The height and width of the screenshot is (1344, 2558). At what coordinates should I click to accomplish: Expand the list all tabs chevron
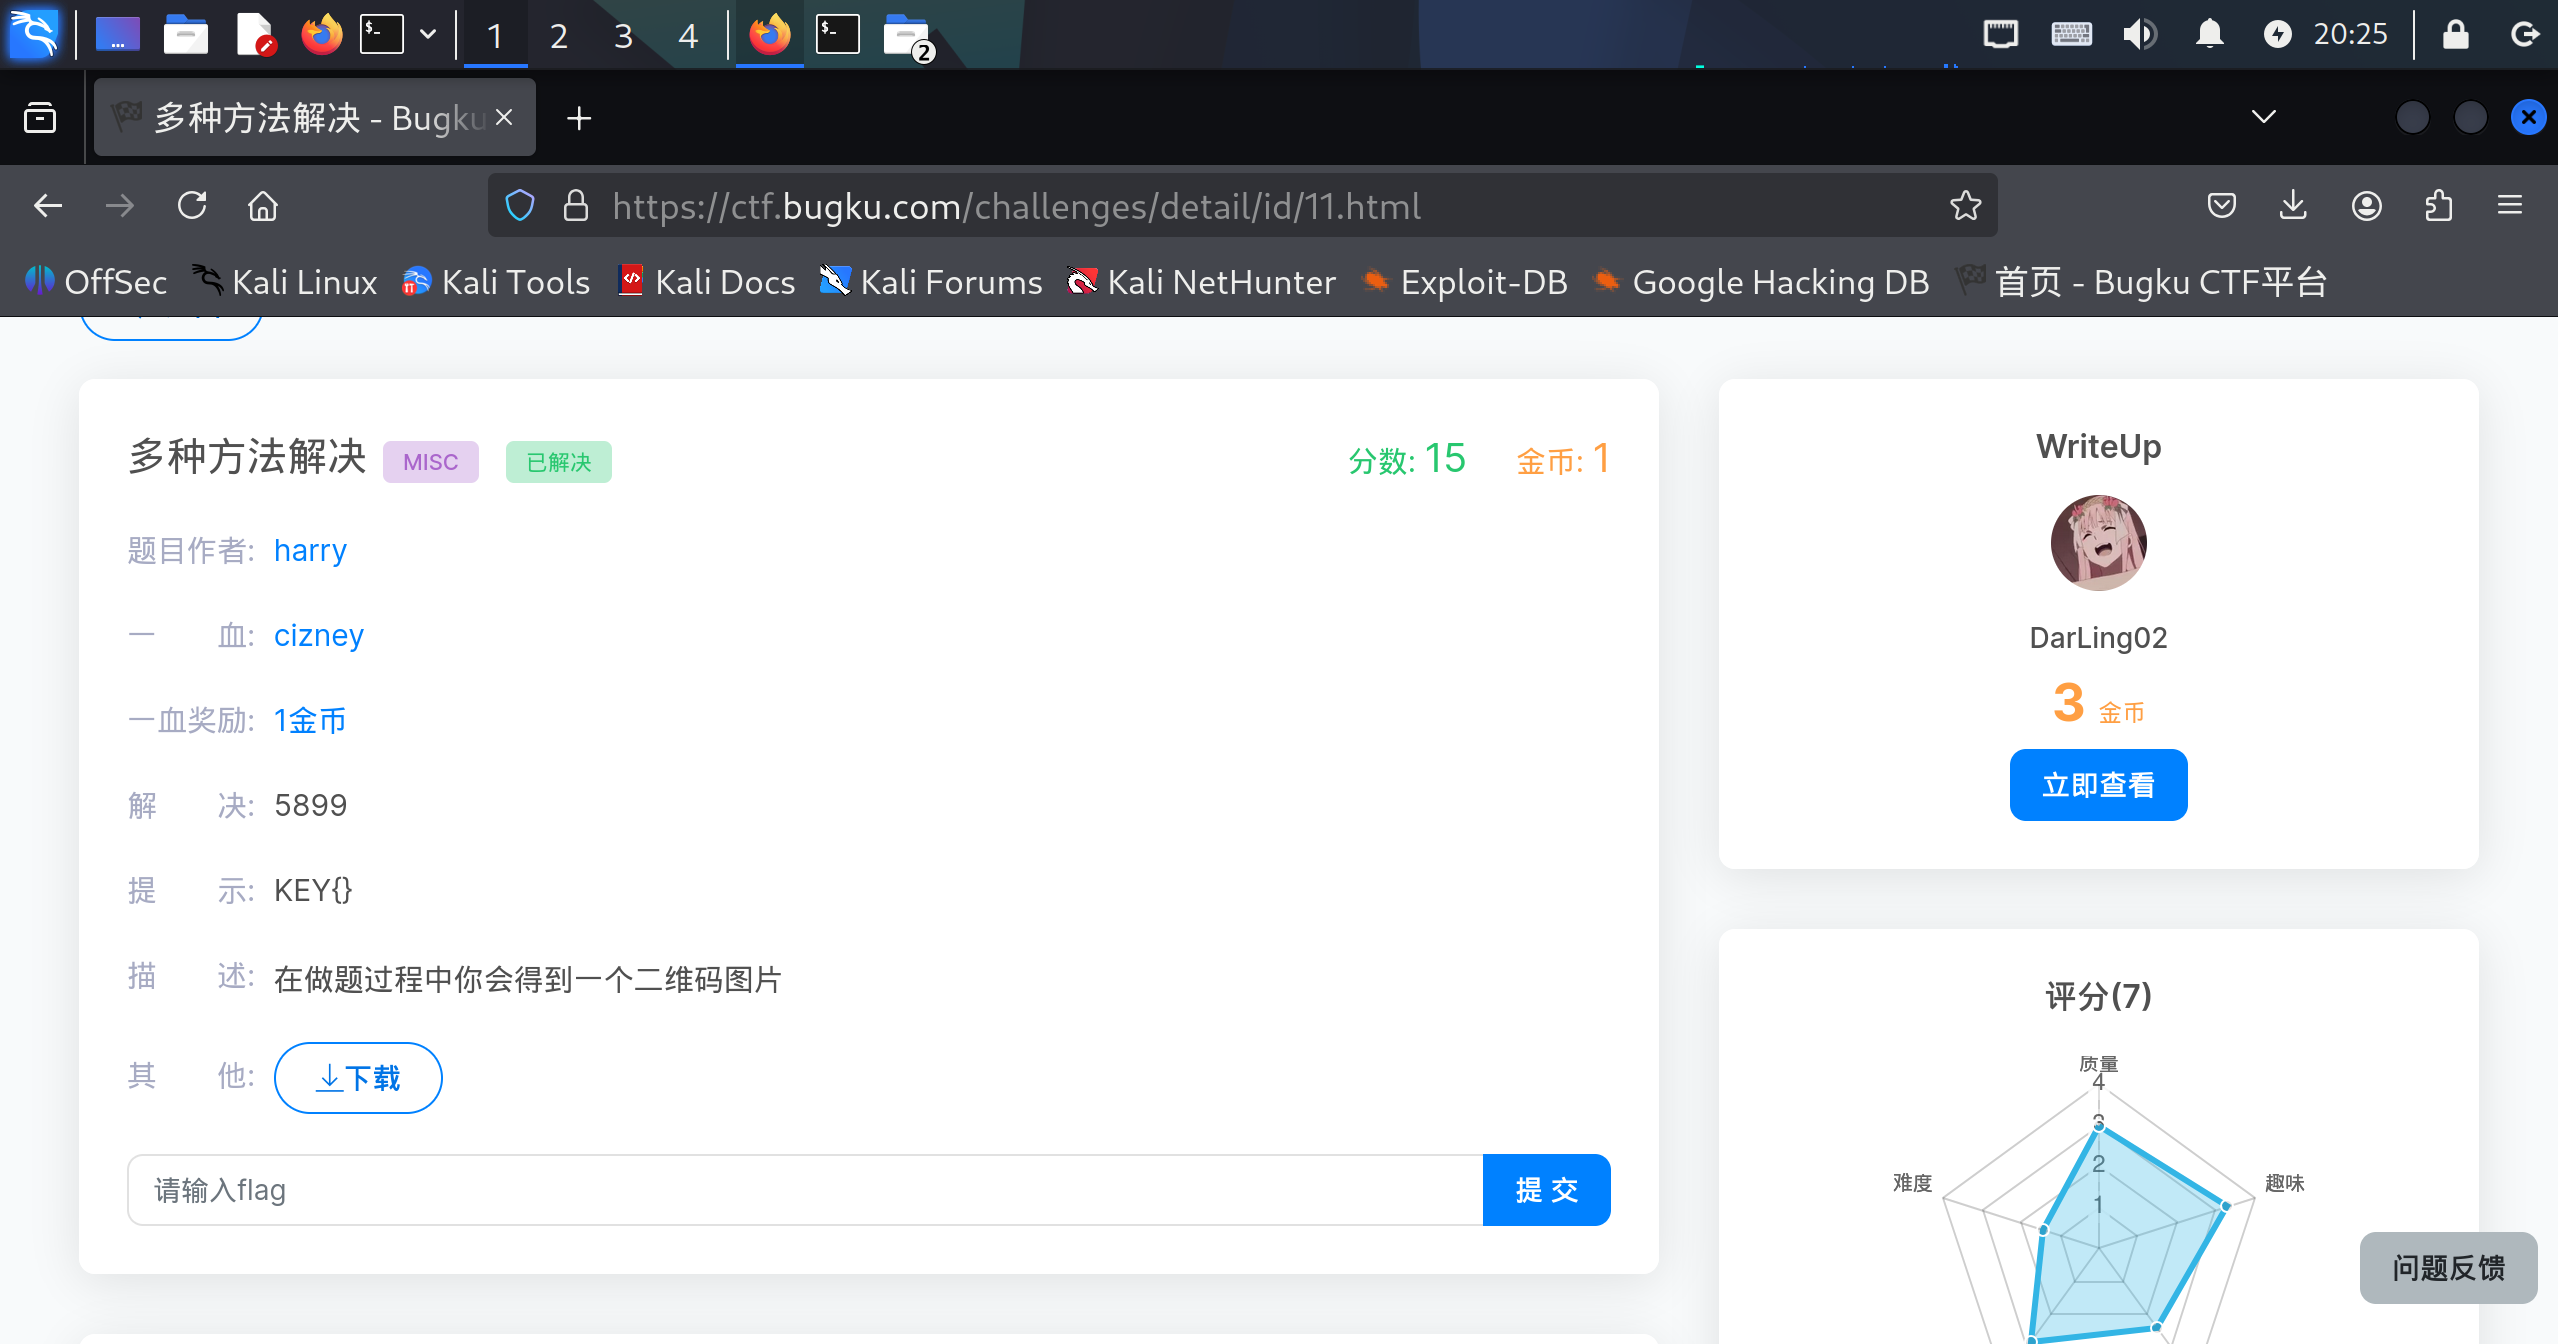[x=2263, y=118]
